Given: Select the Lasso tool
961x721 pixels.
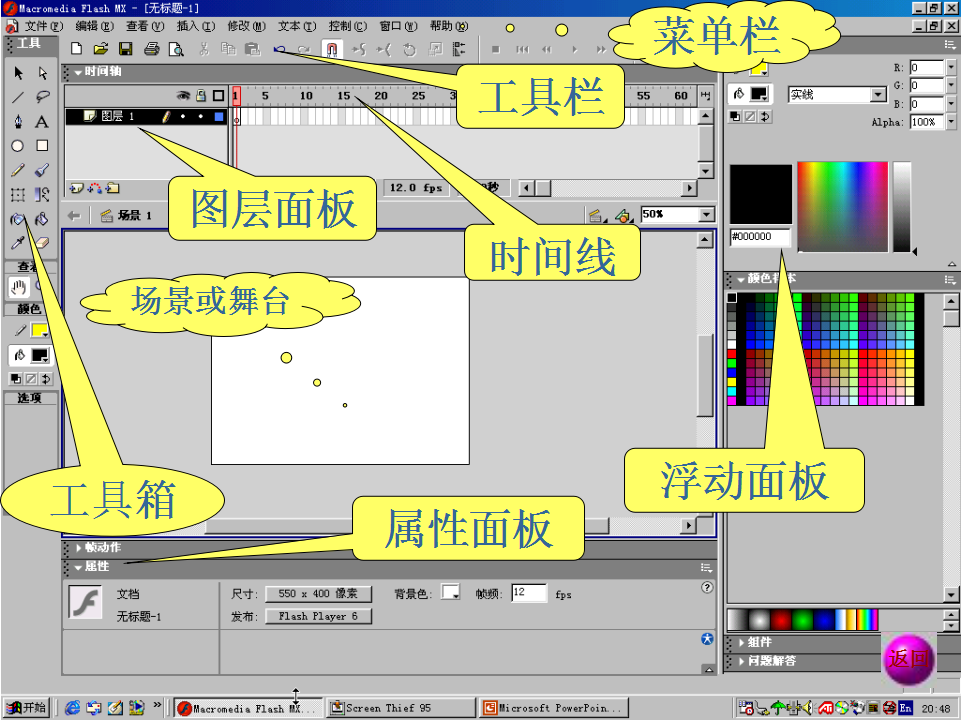Looking at the screenshot, I should [42, 97].
